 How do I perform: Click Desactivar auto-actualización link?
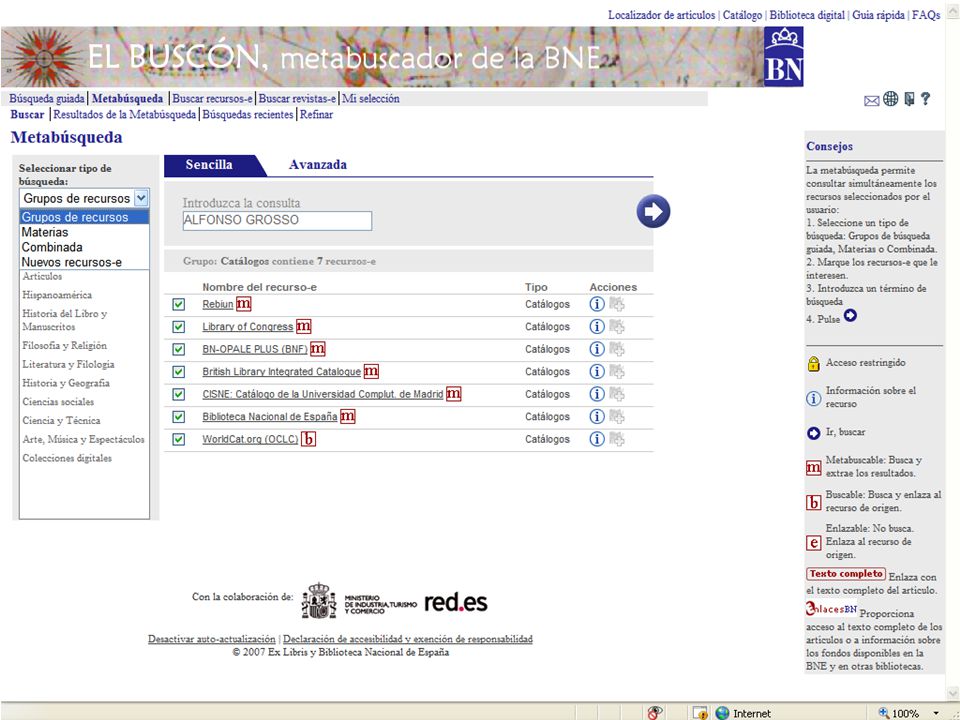[212, 639]
